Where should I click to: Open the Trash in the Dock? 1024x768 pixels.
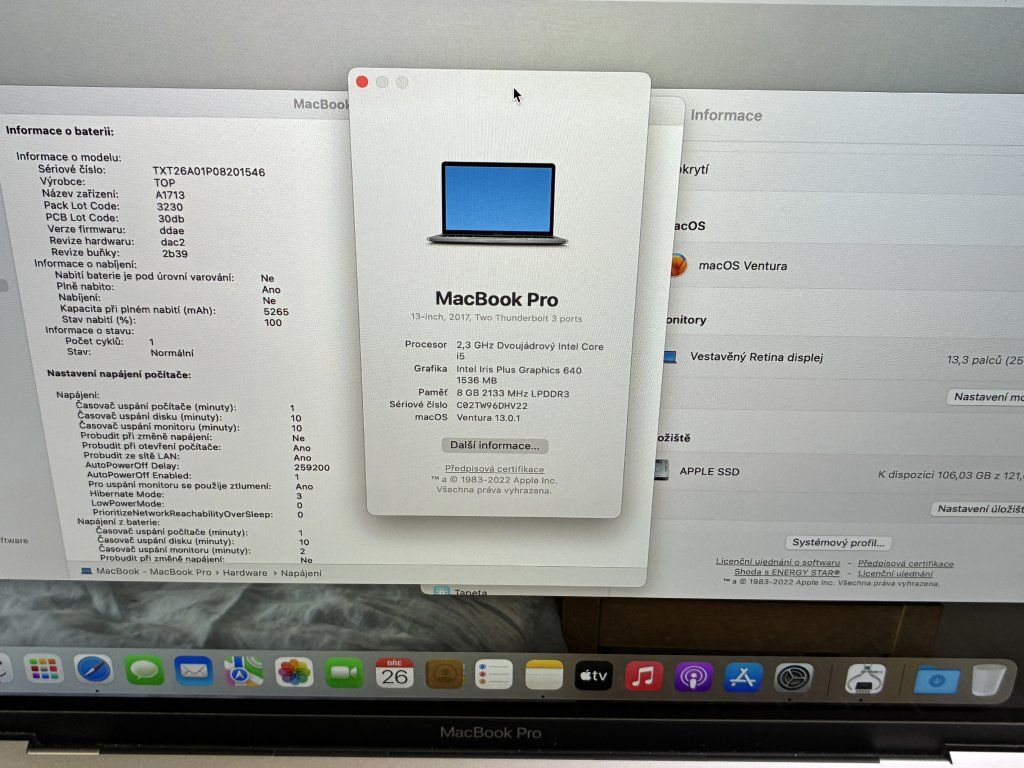point(987,680)
